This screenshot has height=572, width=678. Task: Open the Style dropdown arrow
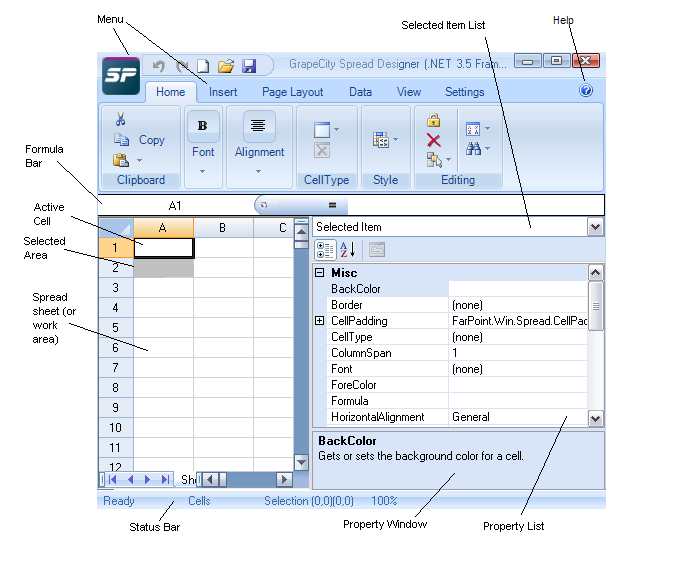(395, 140)
